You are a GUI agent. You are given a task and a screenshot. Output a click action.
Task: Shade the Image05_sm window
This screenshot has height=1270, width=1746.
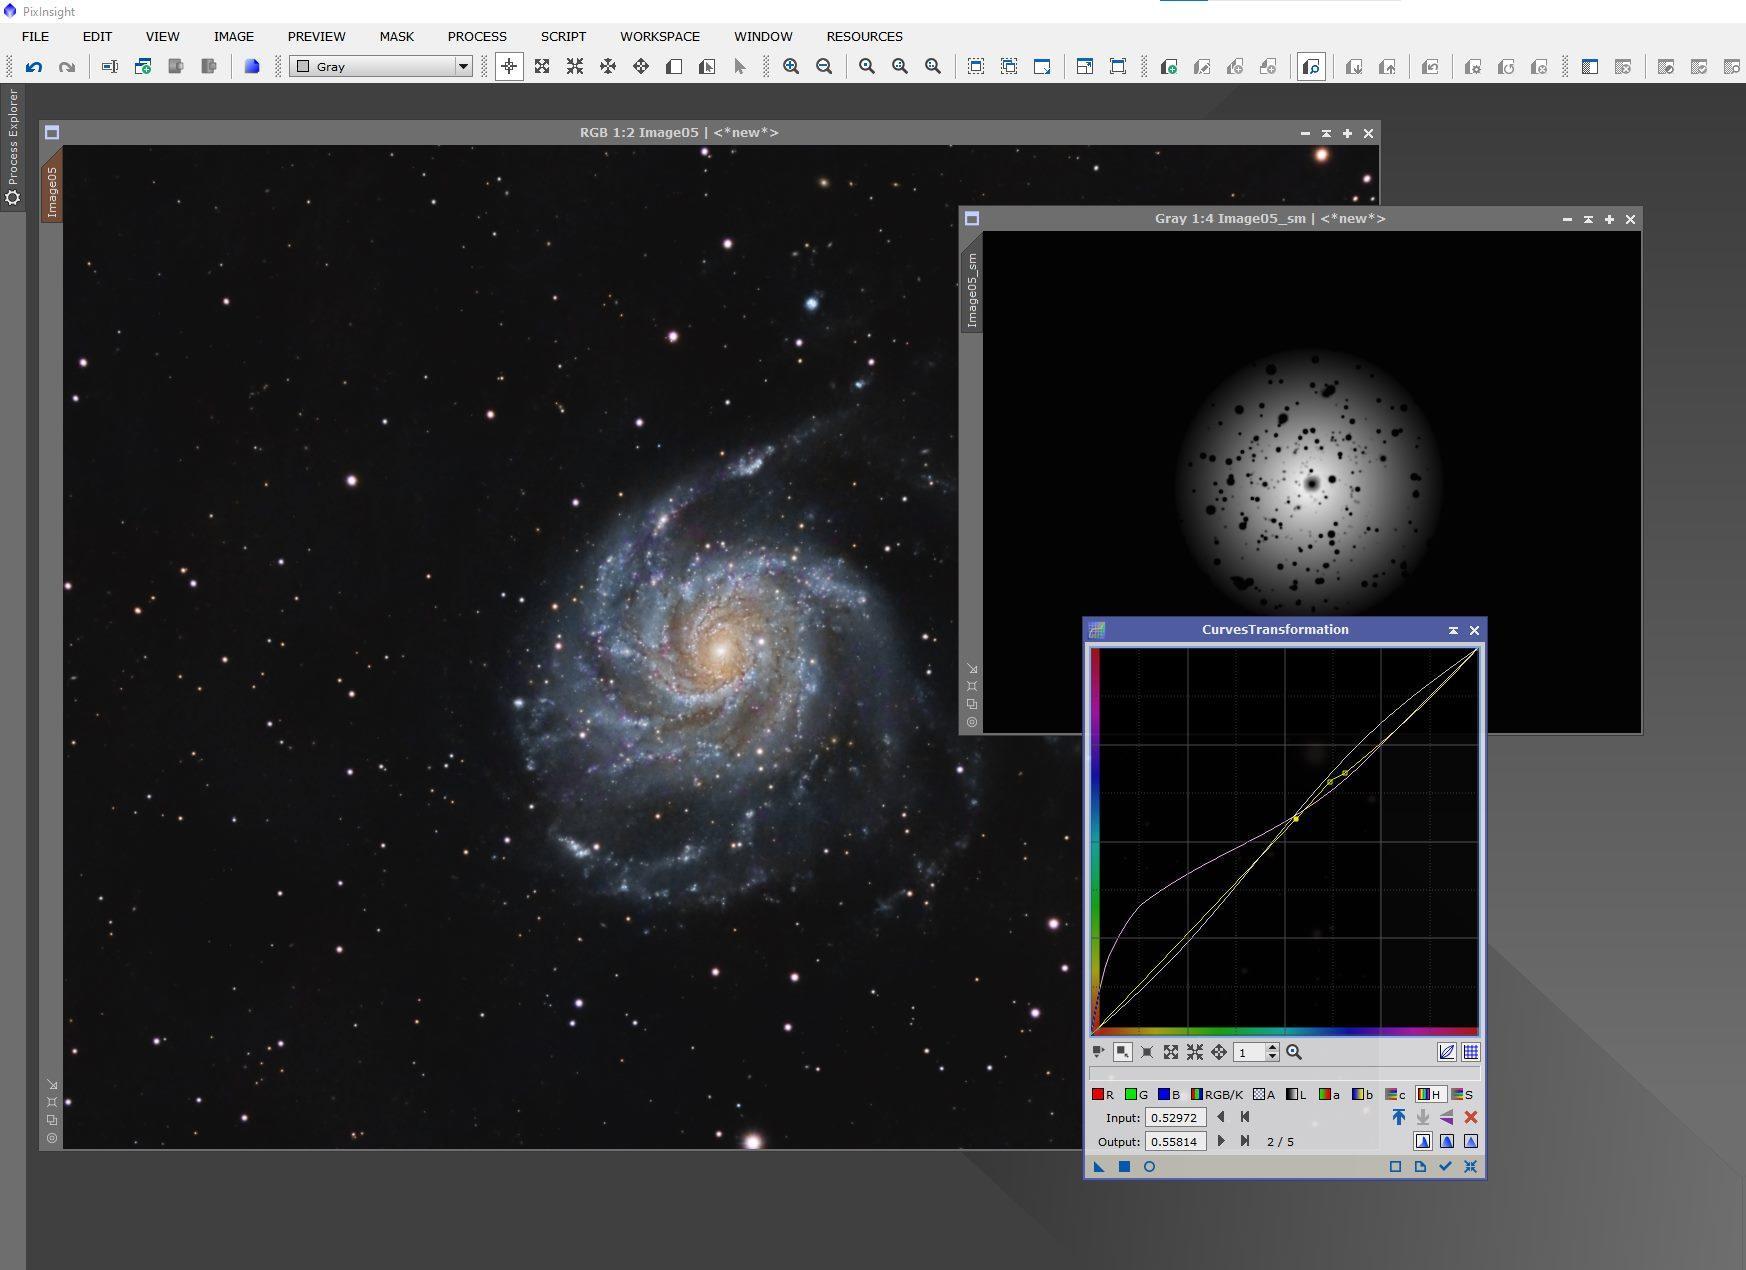pos(1588,219)
